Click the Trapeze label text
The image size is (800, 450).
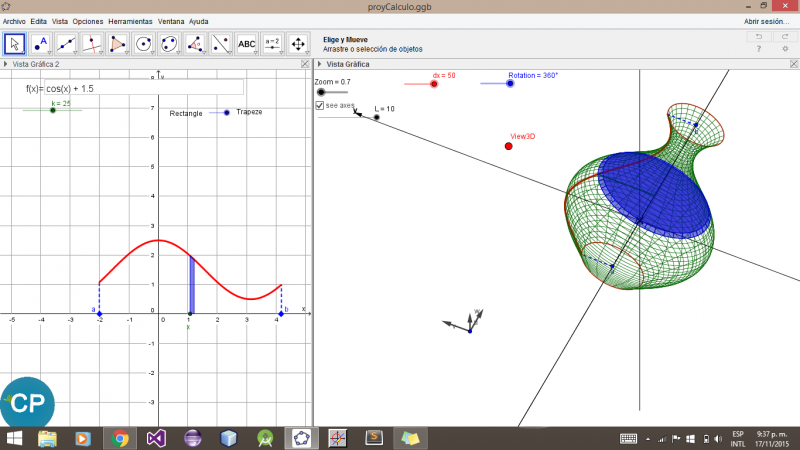(249, 112)
